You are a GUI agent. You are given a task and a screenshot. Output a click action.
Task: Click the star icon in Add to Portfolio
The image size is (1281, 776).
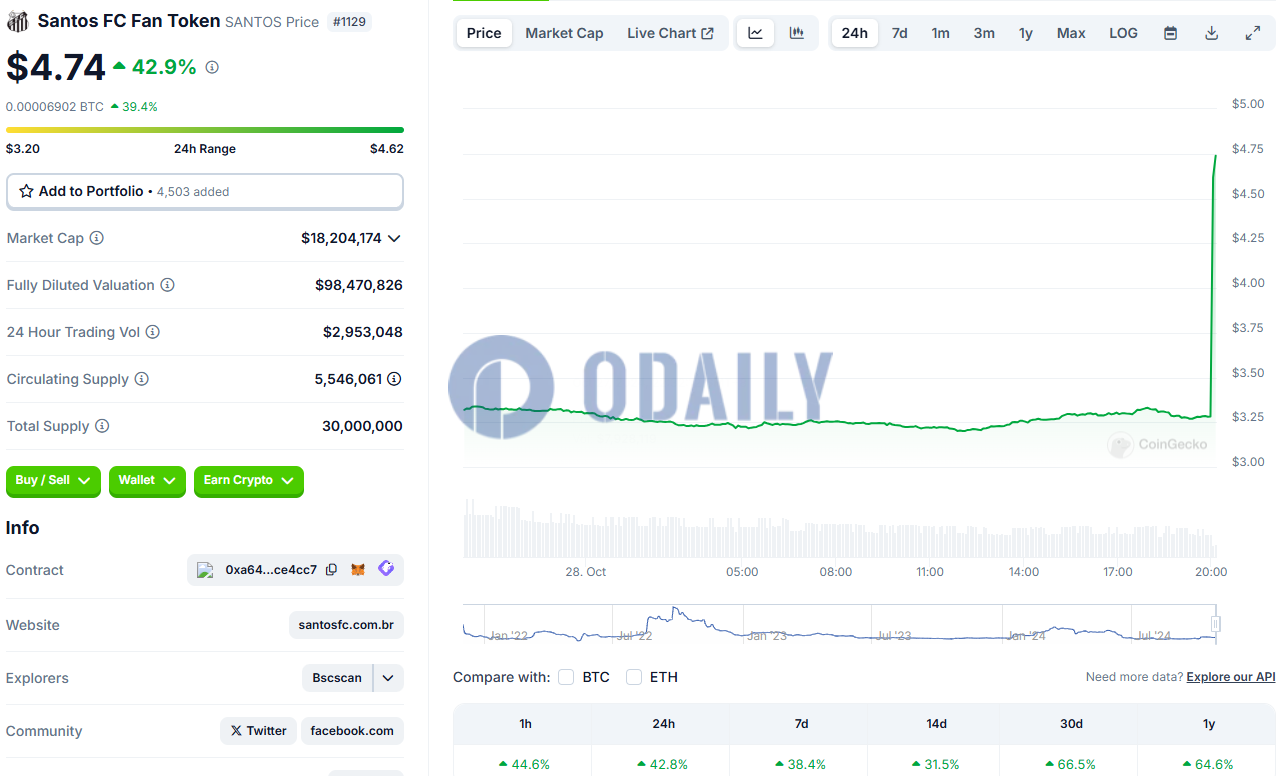pos(27,191)
